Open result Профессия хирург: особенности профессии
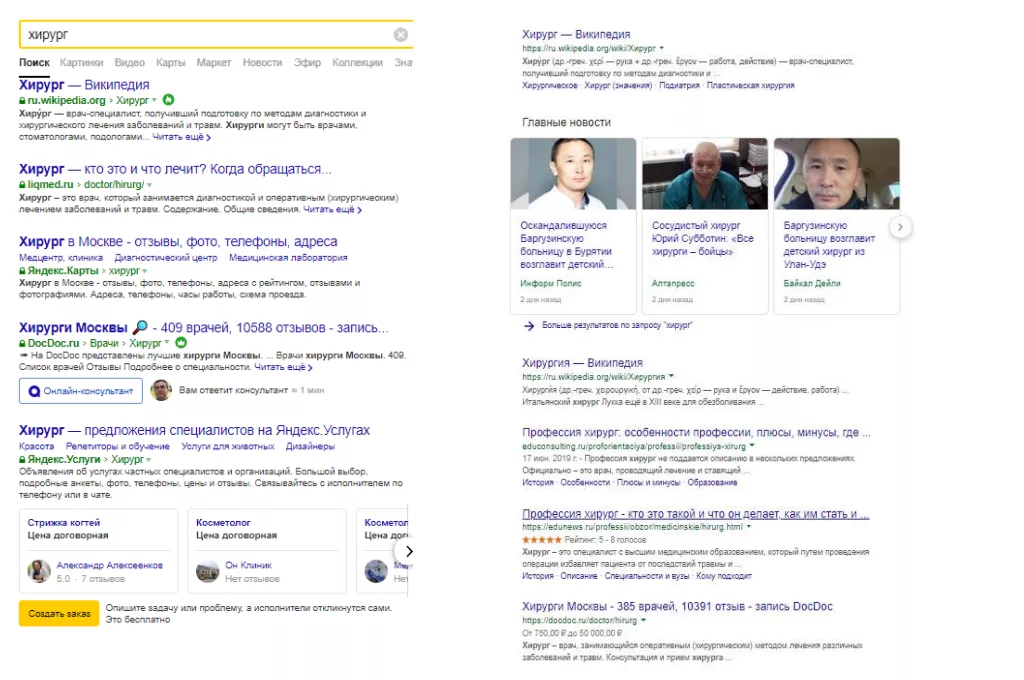Viewport: 1024px width, 680px height. click(x=696, y=433)
